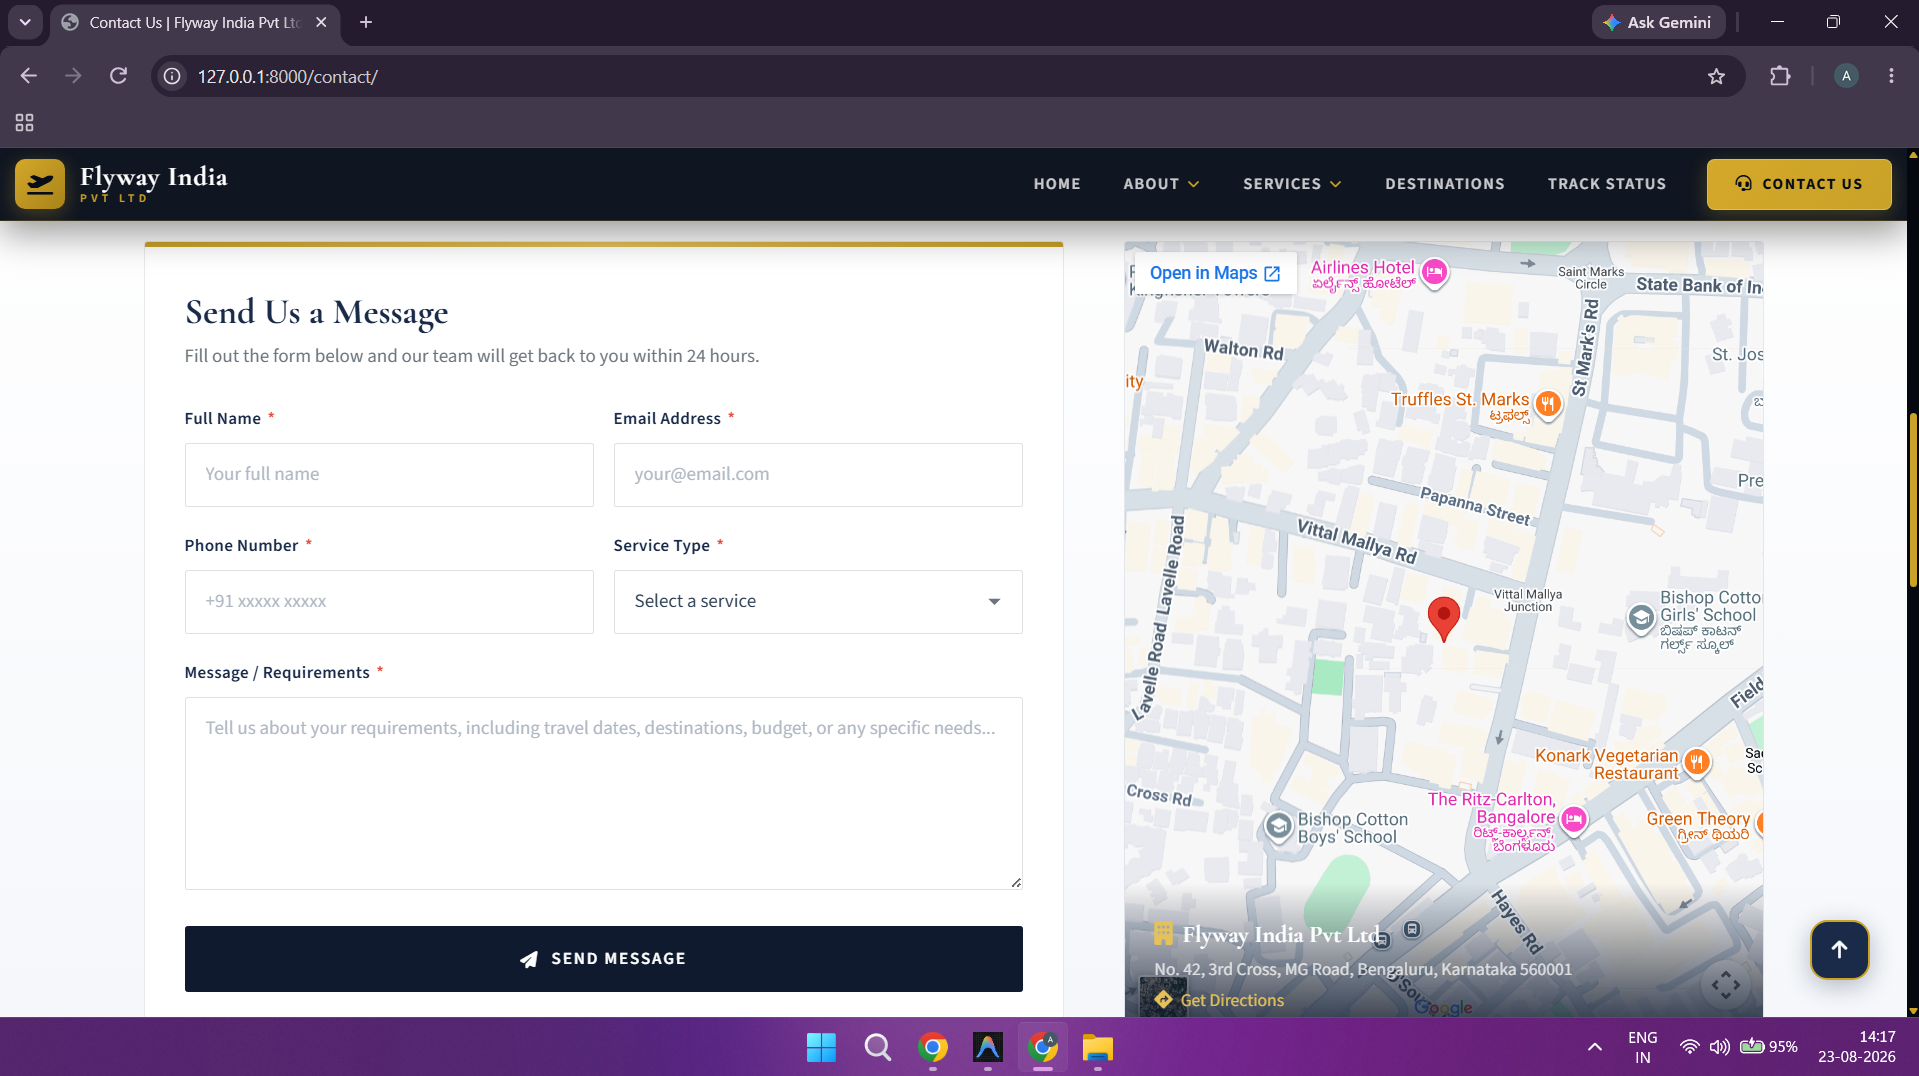The image size is (1919, 1076).
Task: Open the Track Status page
Action: coord(1606,184)
